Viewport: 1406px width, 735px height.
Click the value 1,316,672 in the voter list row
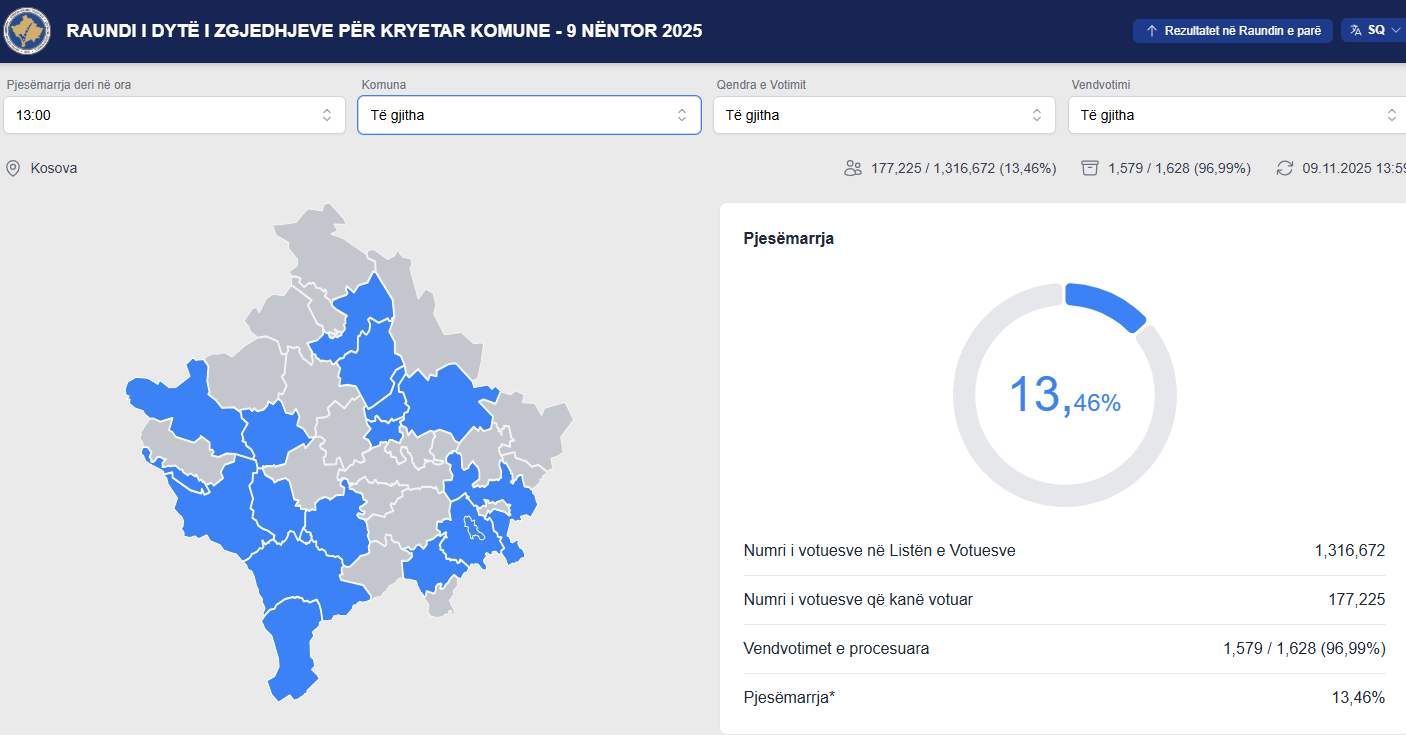point(1350,551)
